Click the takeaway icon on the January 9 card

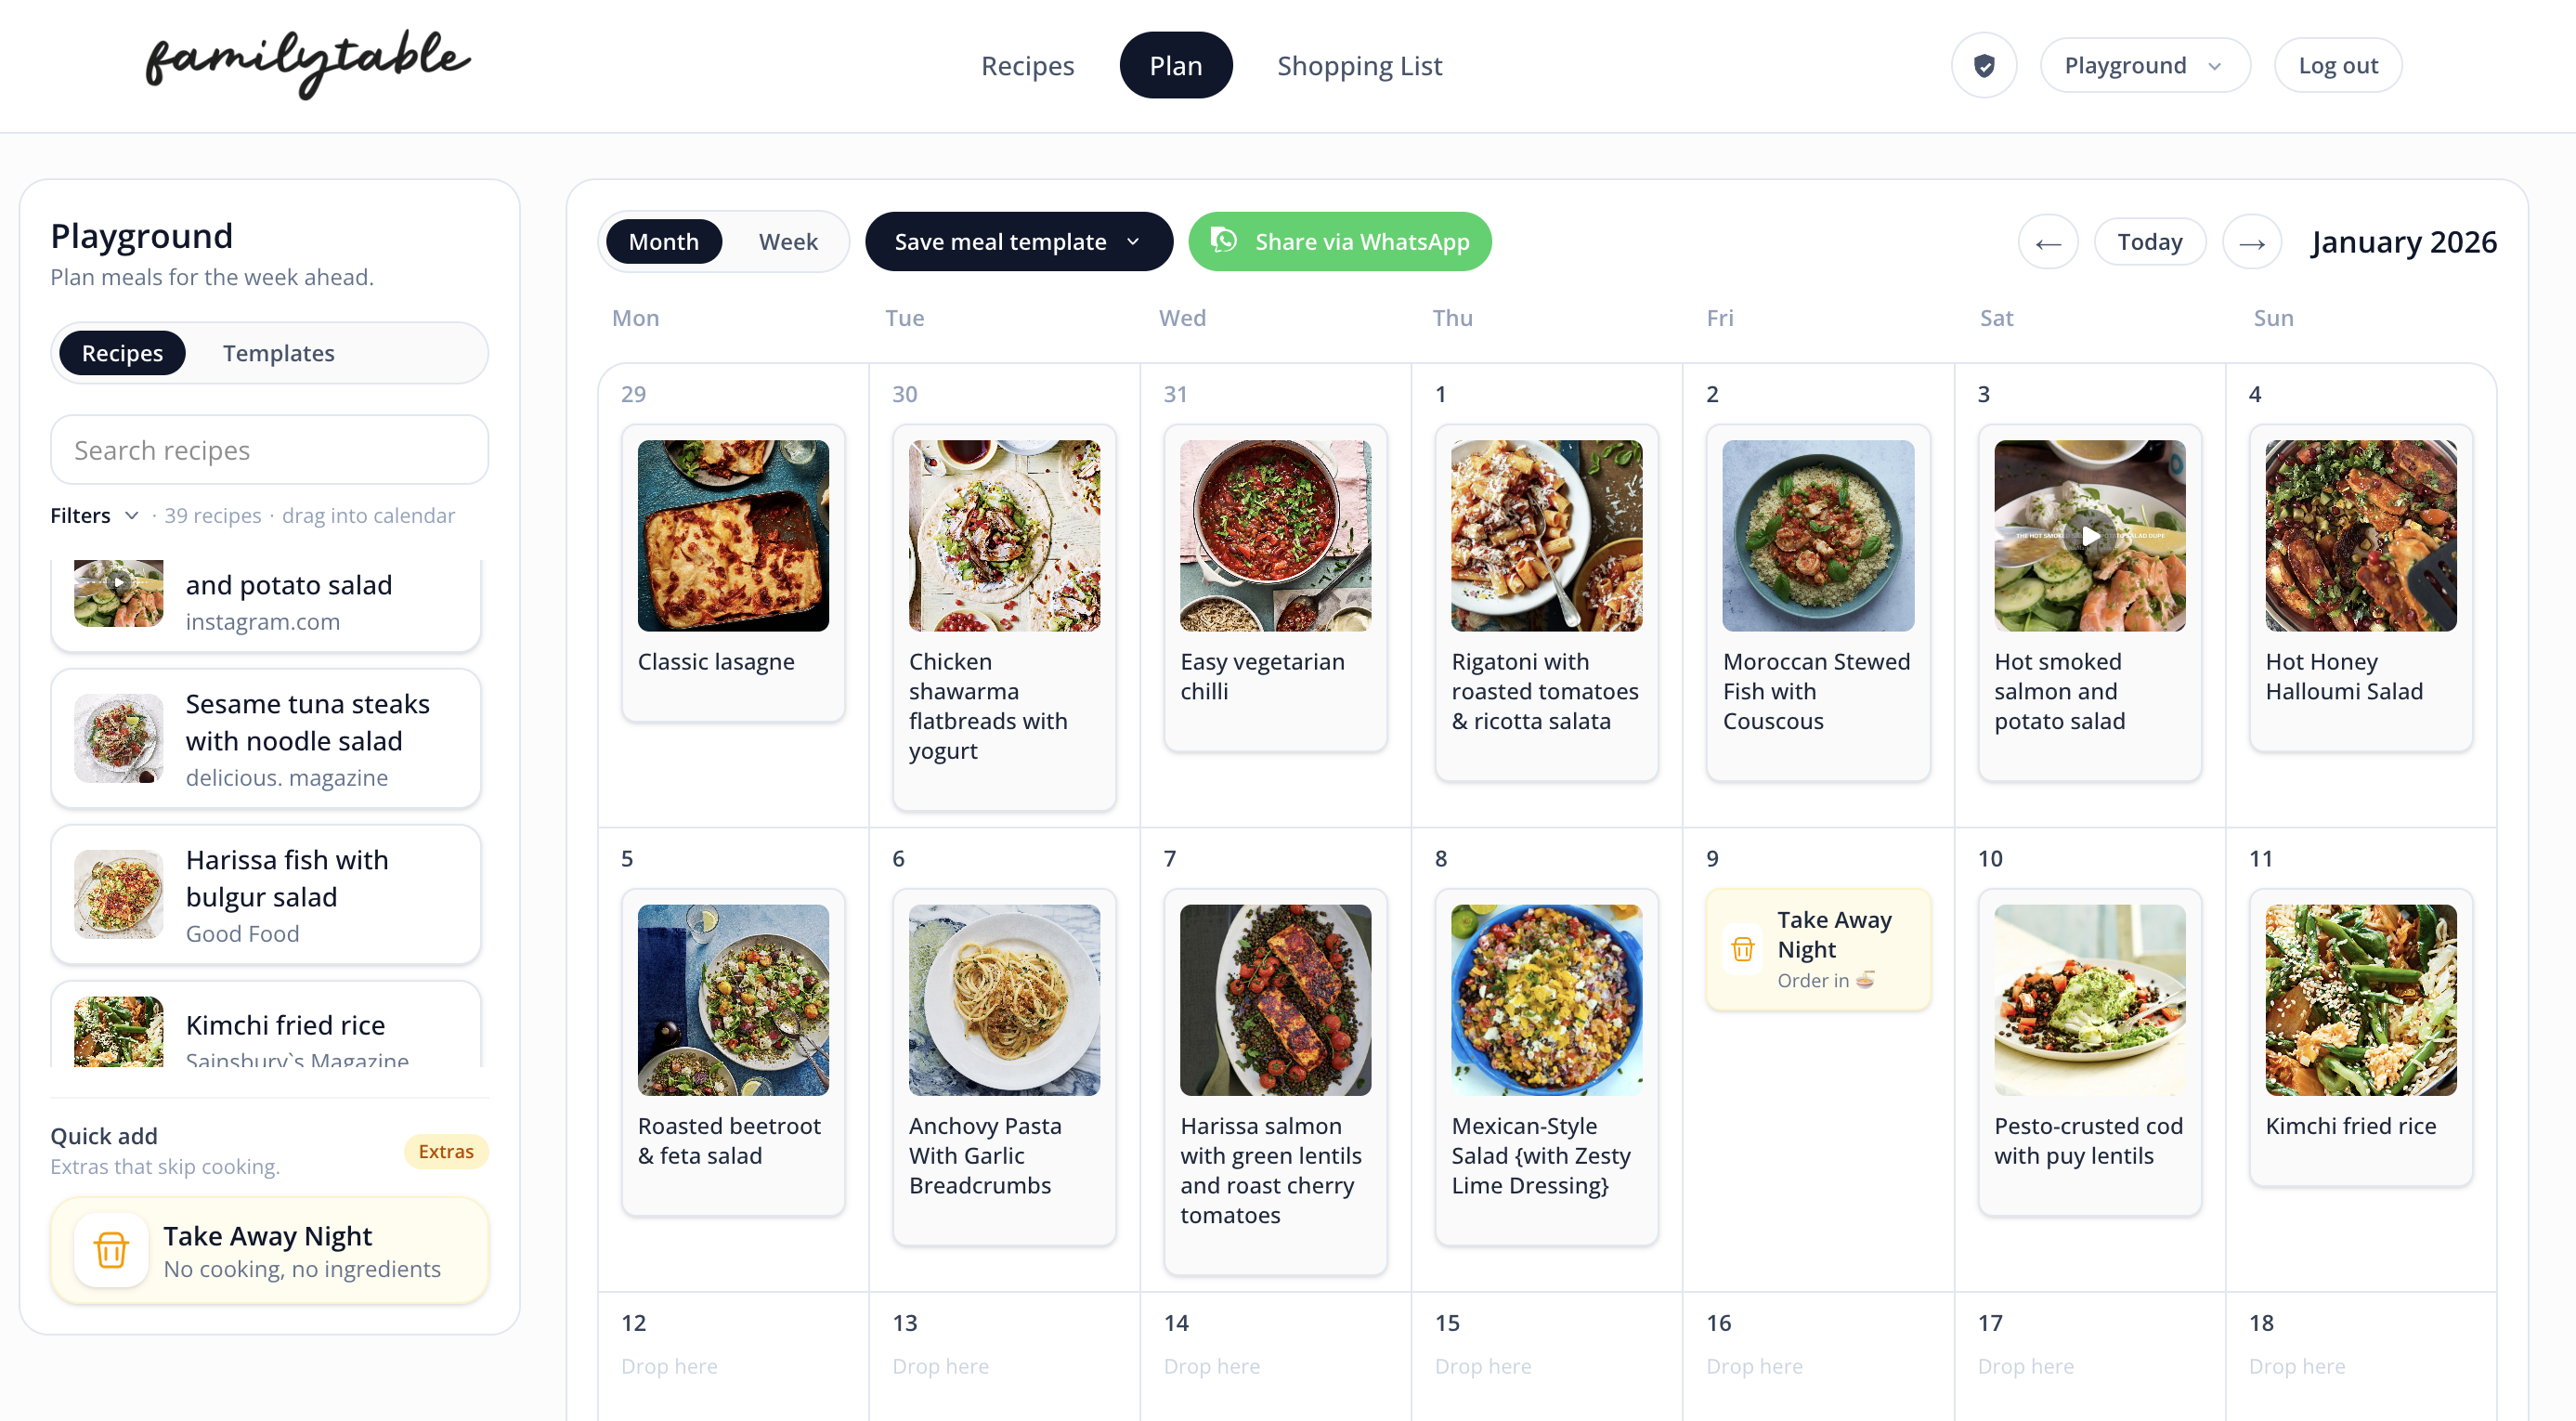click(1744, 948)
